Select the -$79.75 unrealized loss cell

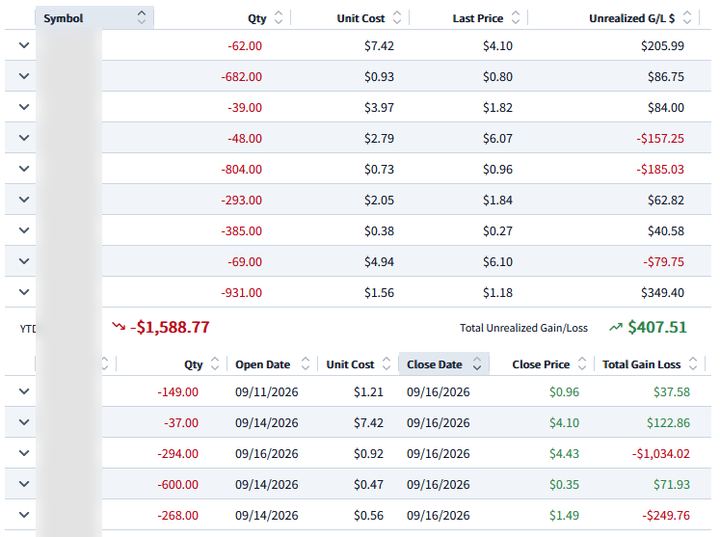pyautogui.click(x=663, y=262)
